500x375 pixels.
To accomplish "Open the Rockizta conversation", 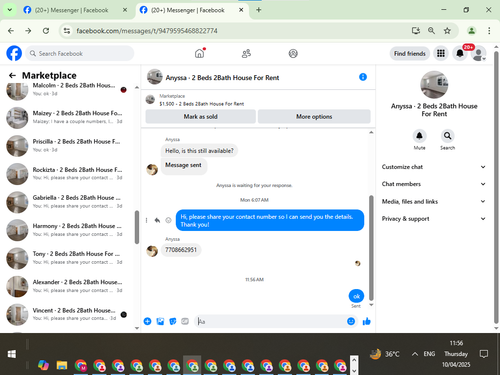I will 68,174.
